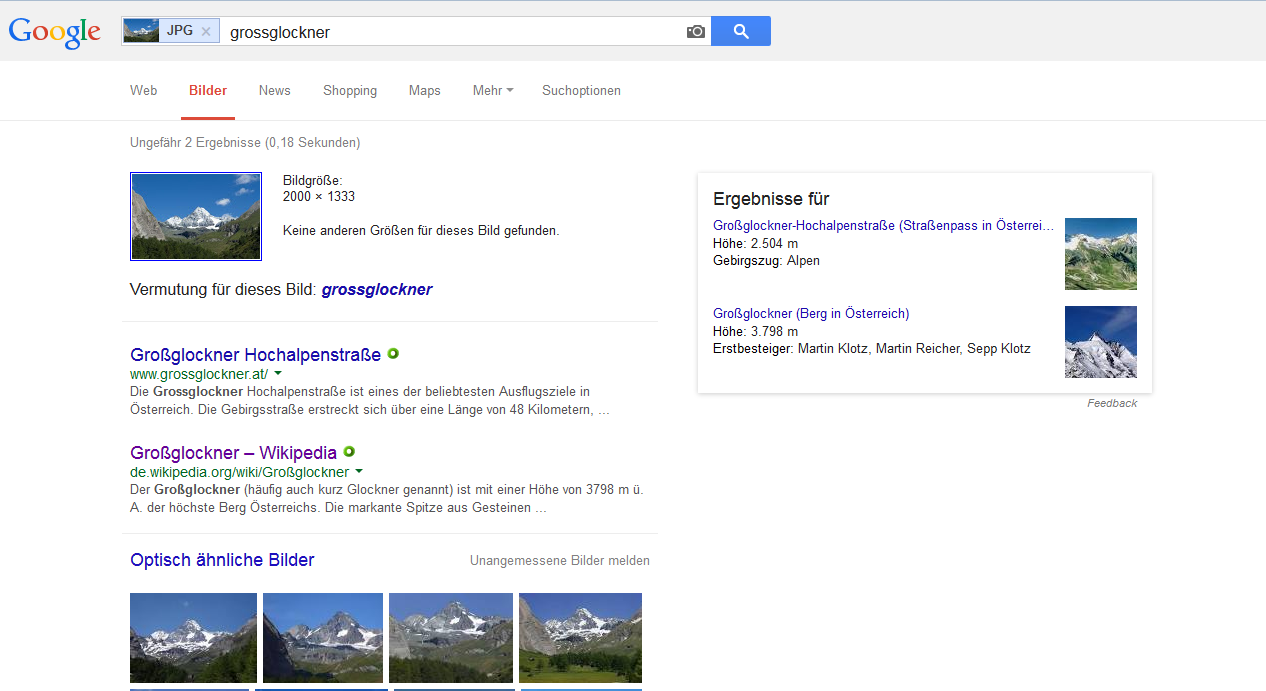Click 'Keine anderen Größen für dieses Bild gefunden' text
1266x691 pixels.
(421, 231)
